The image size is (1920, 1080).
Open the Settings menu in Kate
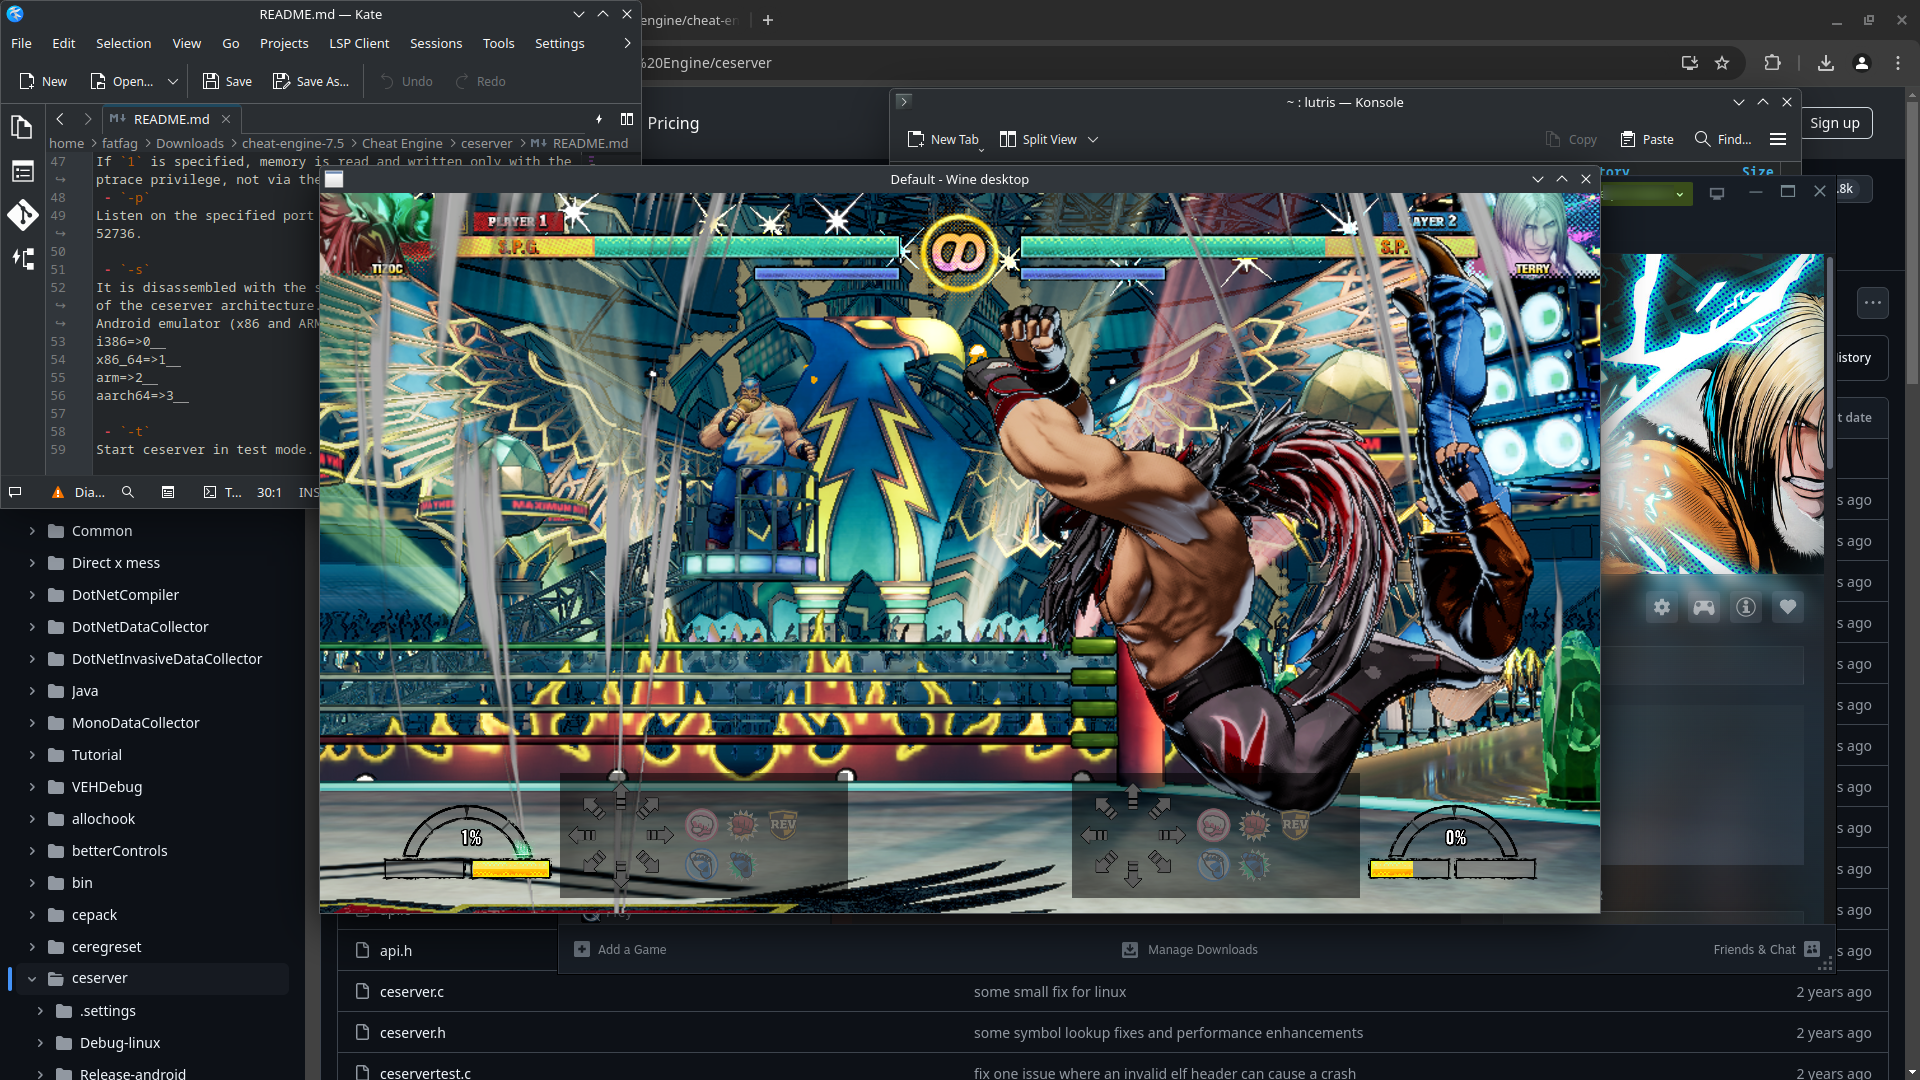[559, 43]
